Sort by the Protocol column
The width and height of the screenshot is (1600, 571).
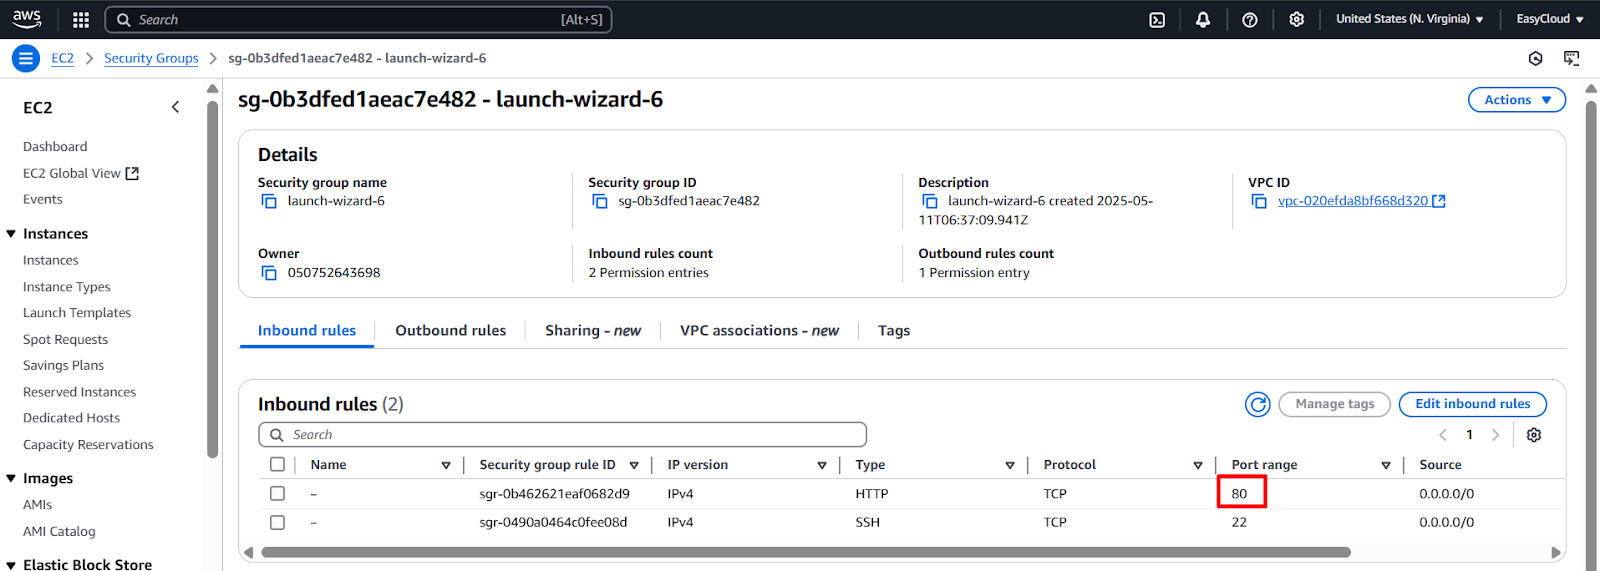1198,465
